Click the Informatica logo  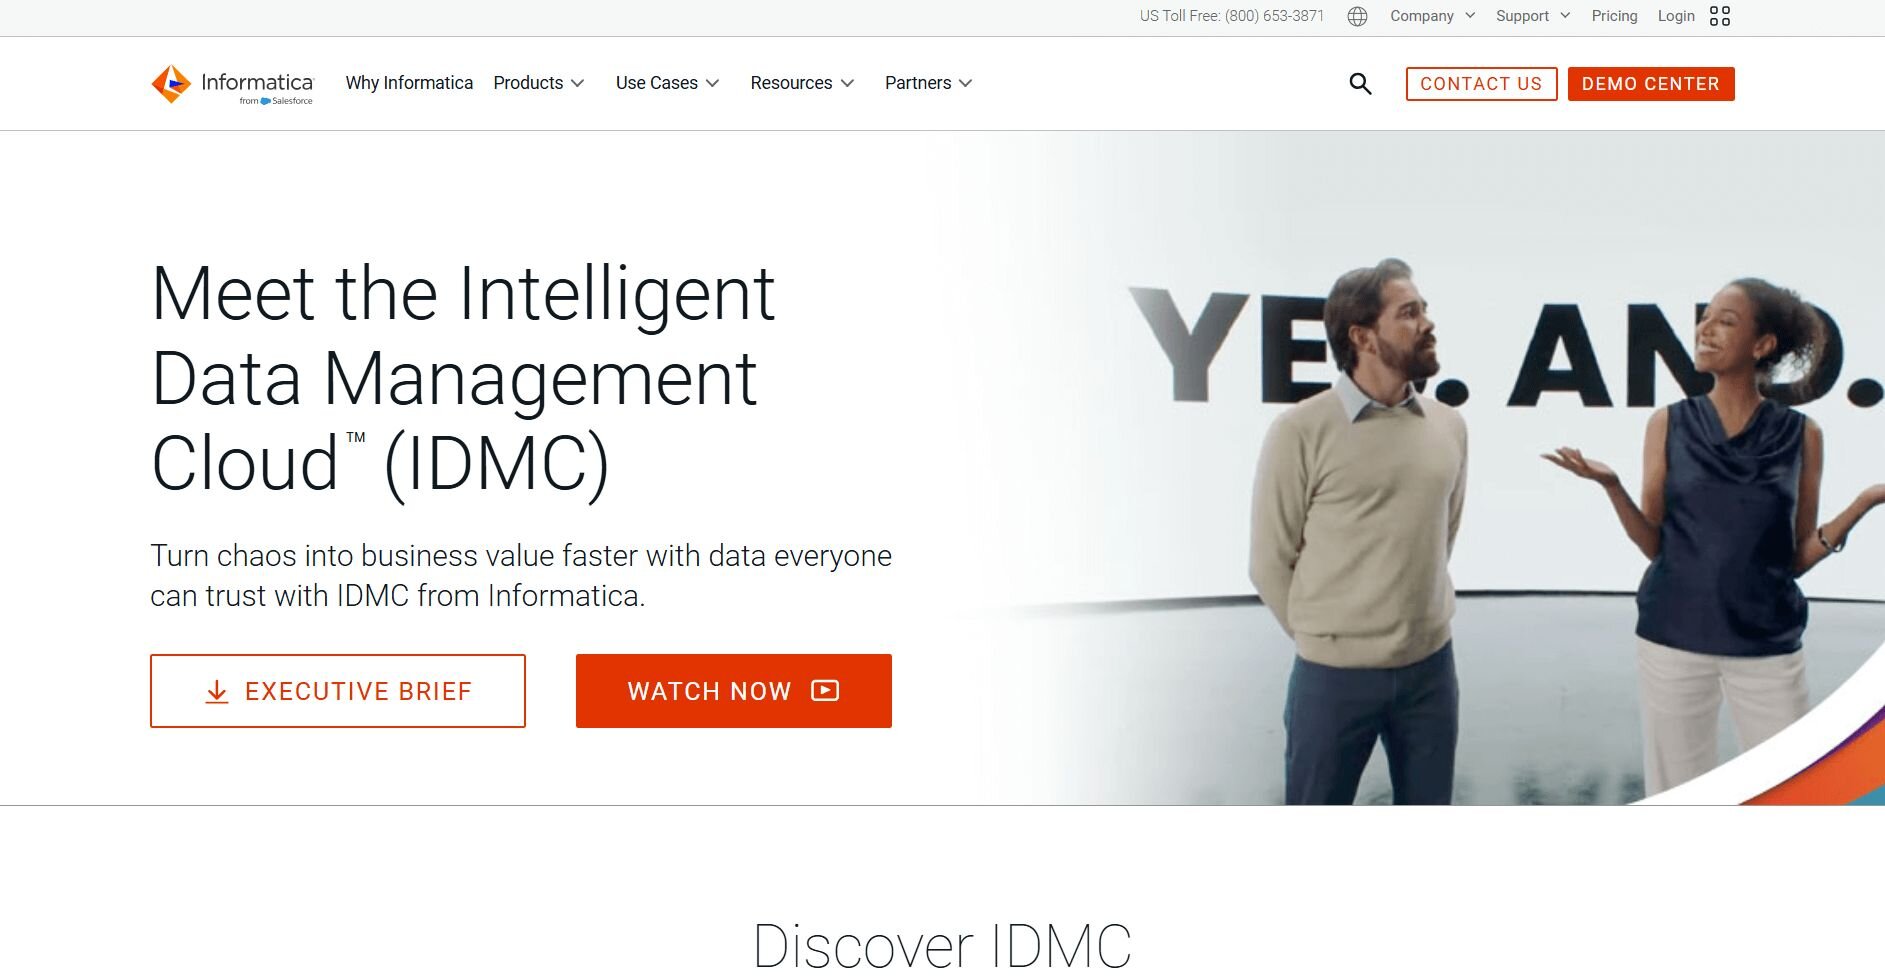[x=232, y=84]
